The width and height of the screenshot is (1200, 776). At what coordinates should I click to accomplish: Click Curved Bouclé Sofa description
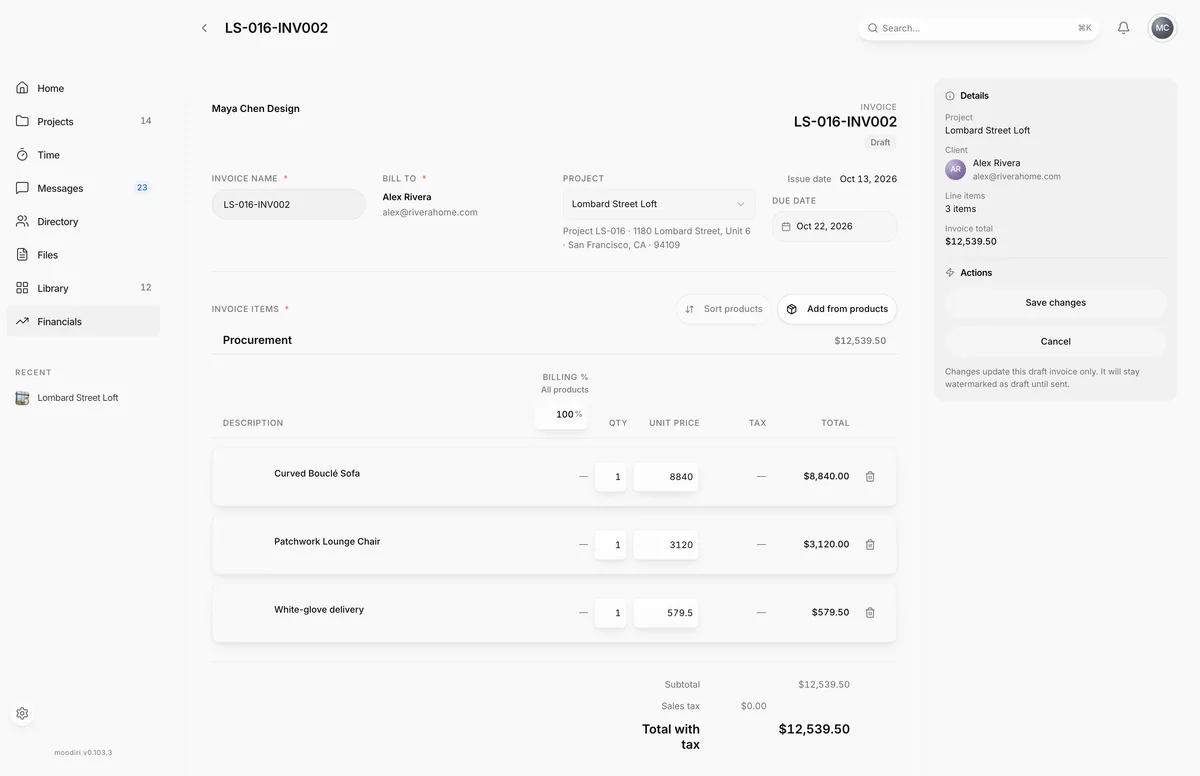pyautogui.click(x=317, y=474)
